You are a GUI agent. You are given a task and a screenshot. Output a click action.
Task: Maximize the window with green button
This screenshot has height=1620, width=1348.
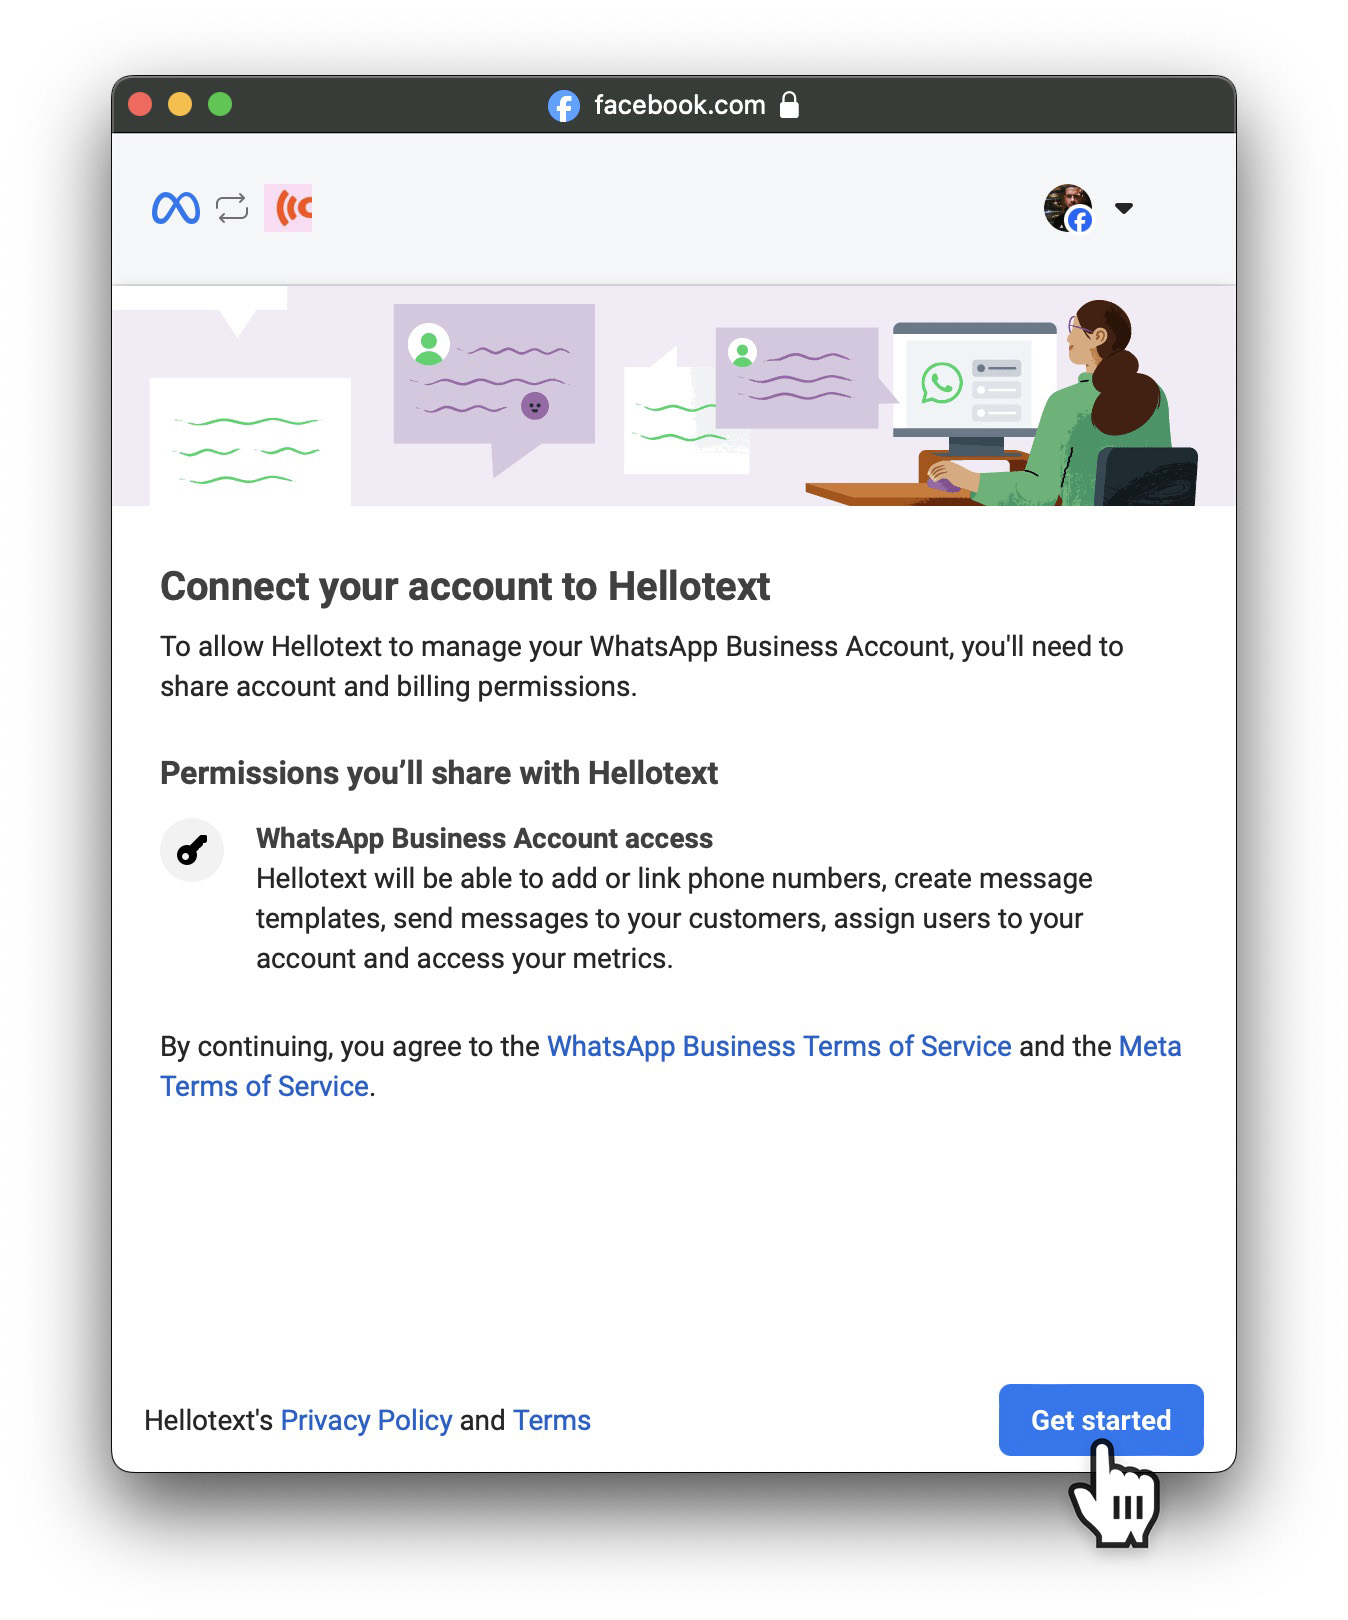pos(220,104)
